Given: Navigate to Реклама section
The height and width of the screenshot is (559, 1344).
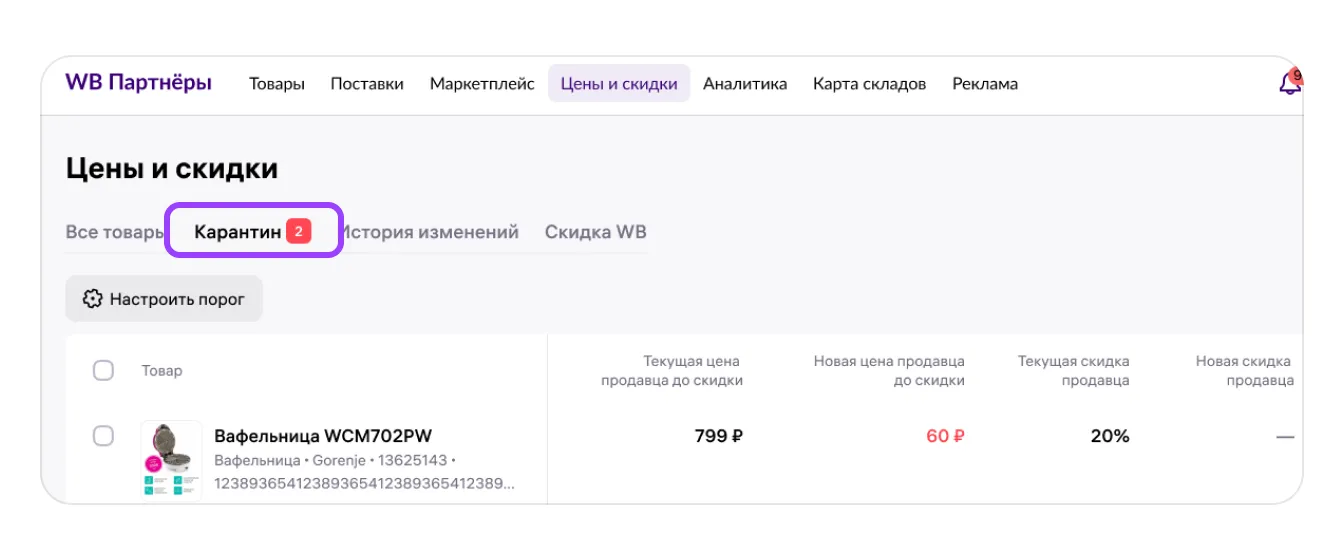Looking at the screenshot, I should point(985,84).
